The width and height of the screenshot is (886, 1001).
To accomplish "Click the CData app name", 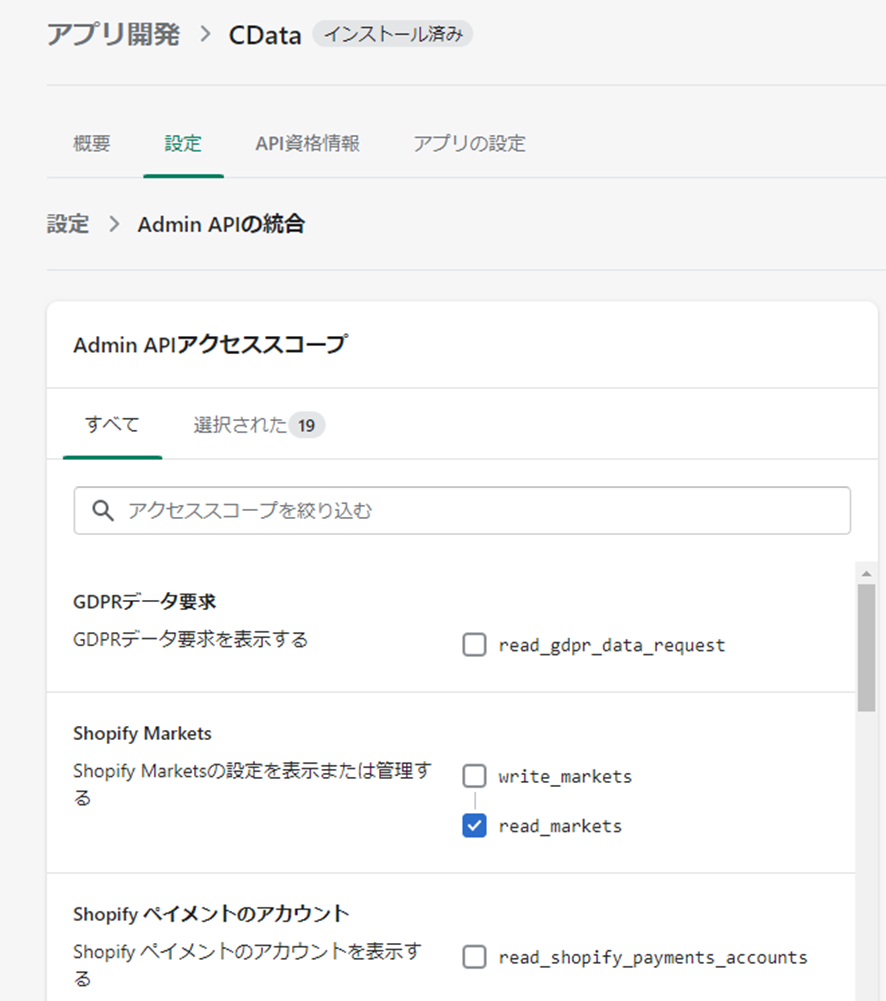I will 265,34.
